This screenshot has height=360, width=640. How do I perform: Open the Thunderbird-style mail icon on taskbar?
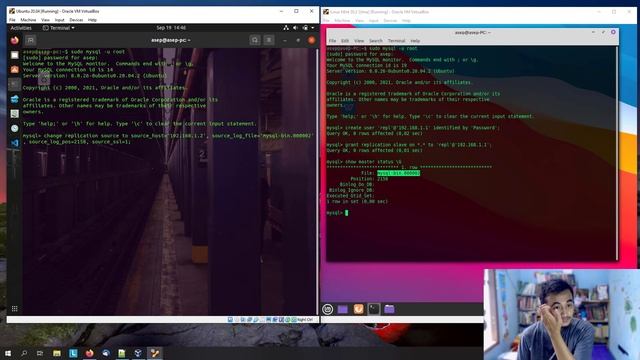(106, 353)
